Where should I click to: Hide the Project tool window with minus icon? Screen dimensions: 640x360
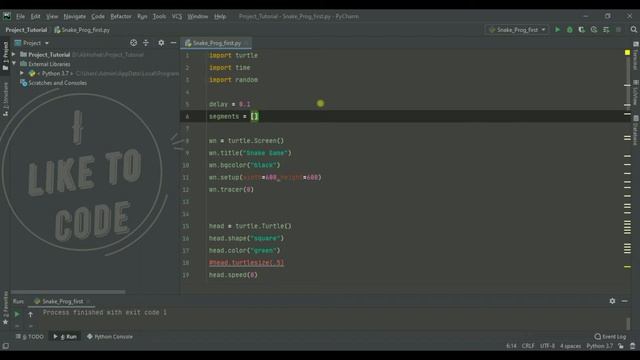(173, 43)
